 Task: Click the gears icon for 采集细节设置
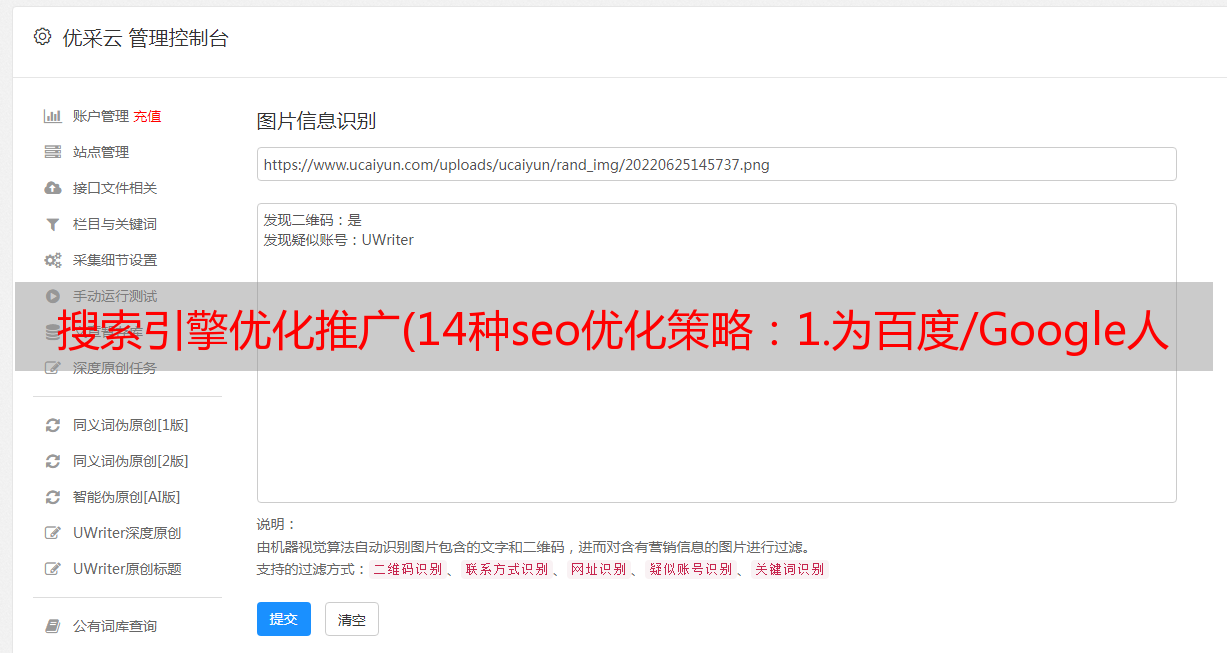coord(53,260)
